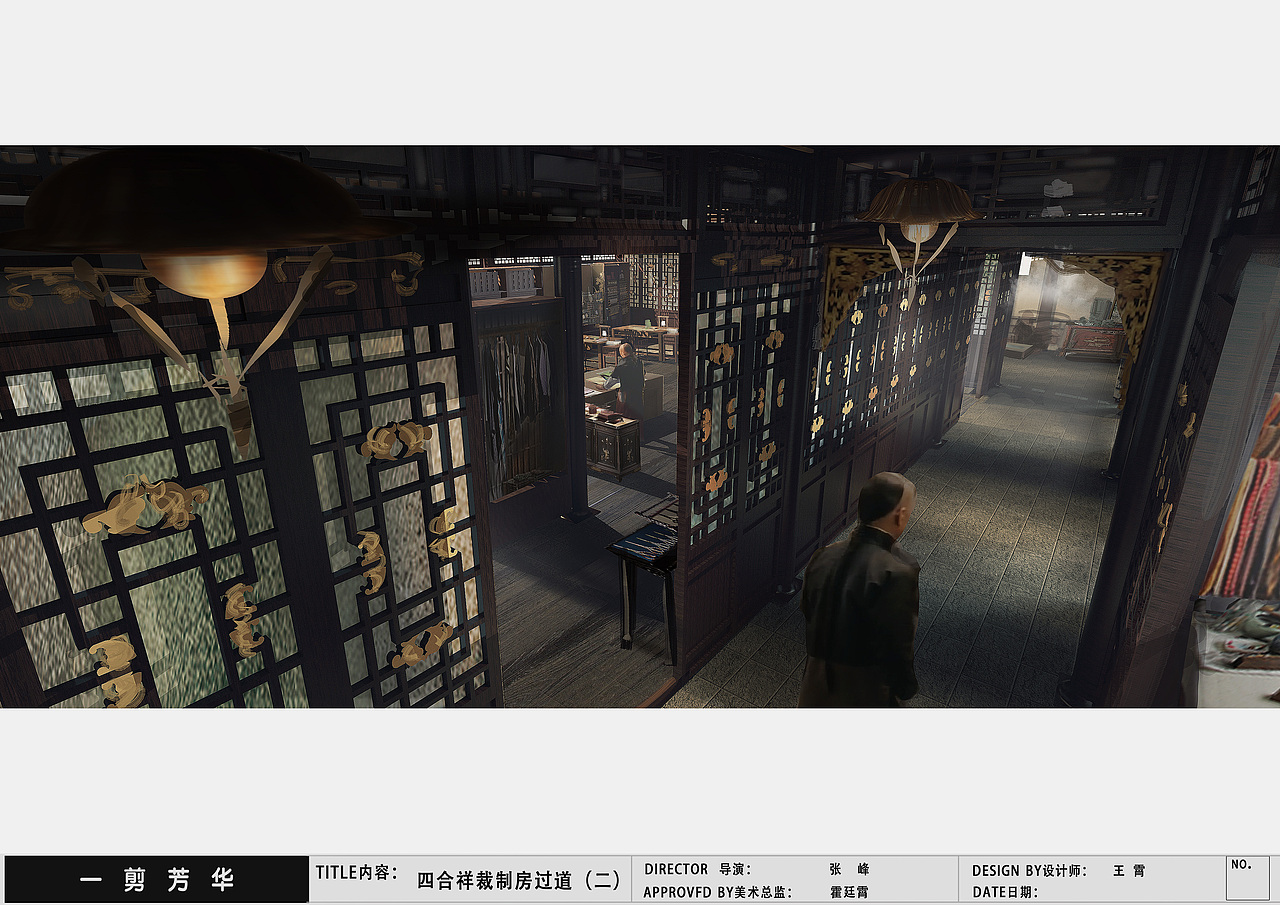The width and height of the screenshot is (1280, 905).
Task: Select the DATE日期 label
Action: (x=1005, y=892)
